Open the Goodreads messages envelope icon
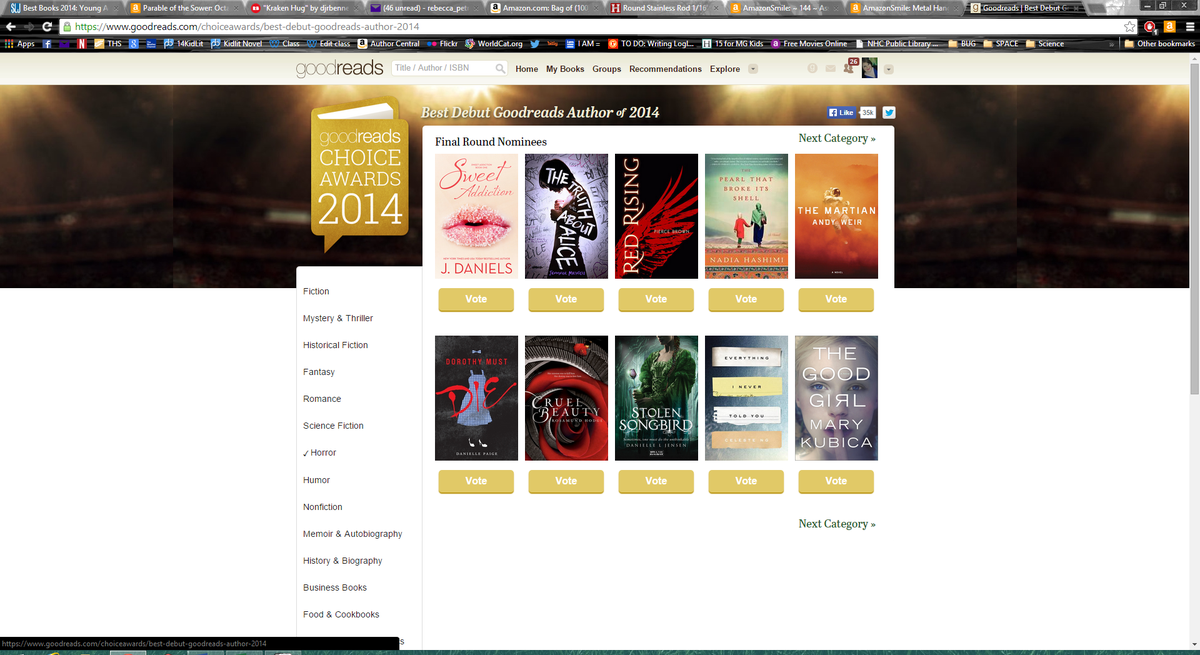This screenshot has width=1200, height=655. pos(831,69)
